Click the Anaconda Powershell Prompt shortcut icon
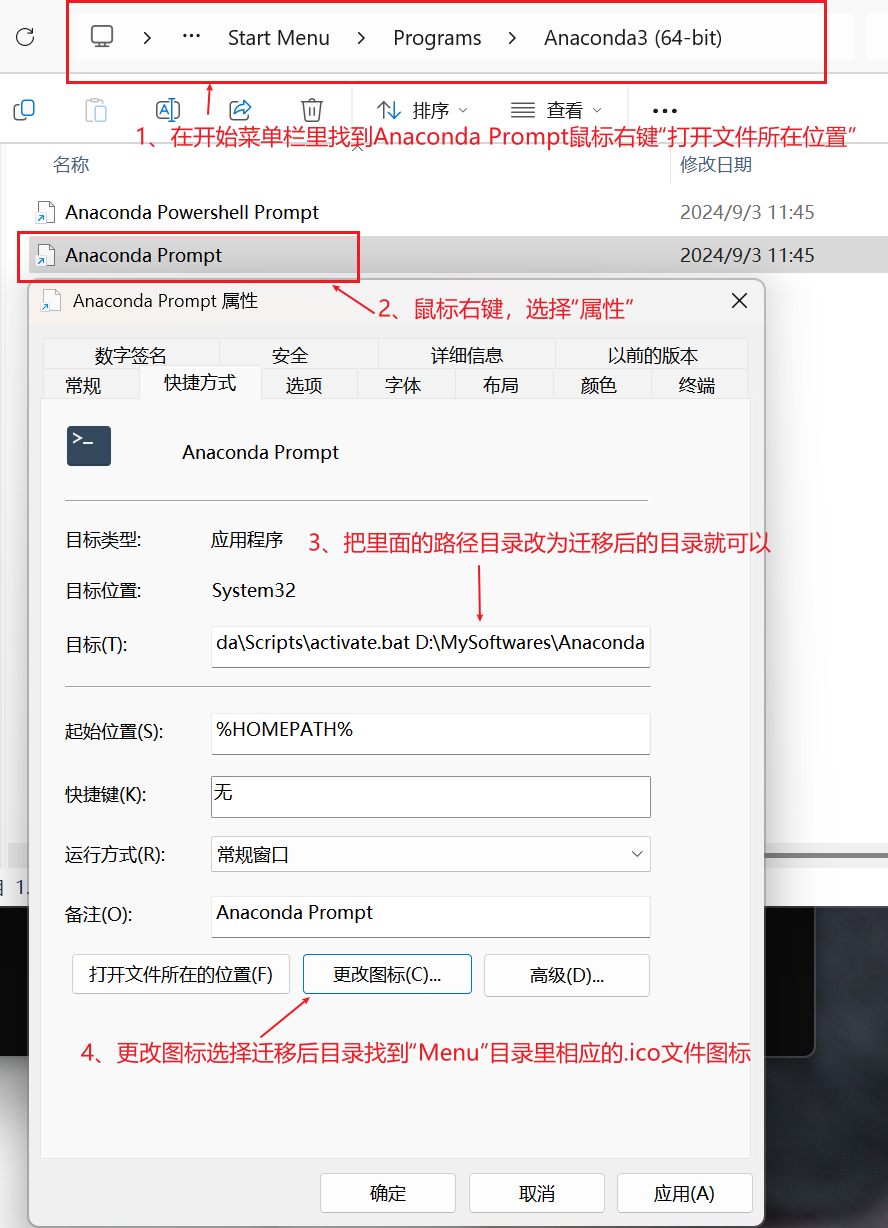Viewport: 888px width, 1228px height. pyautogui.click(x=45, y=212)
